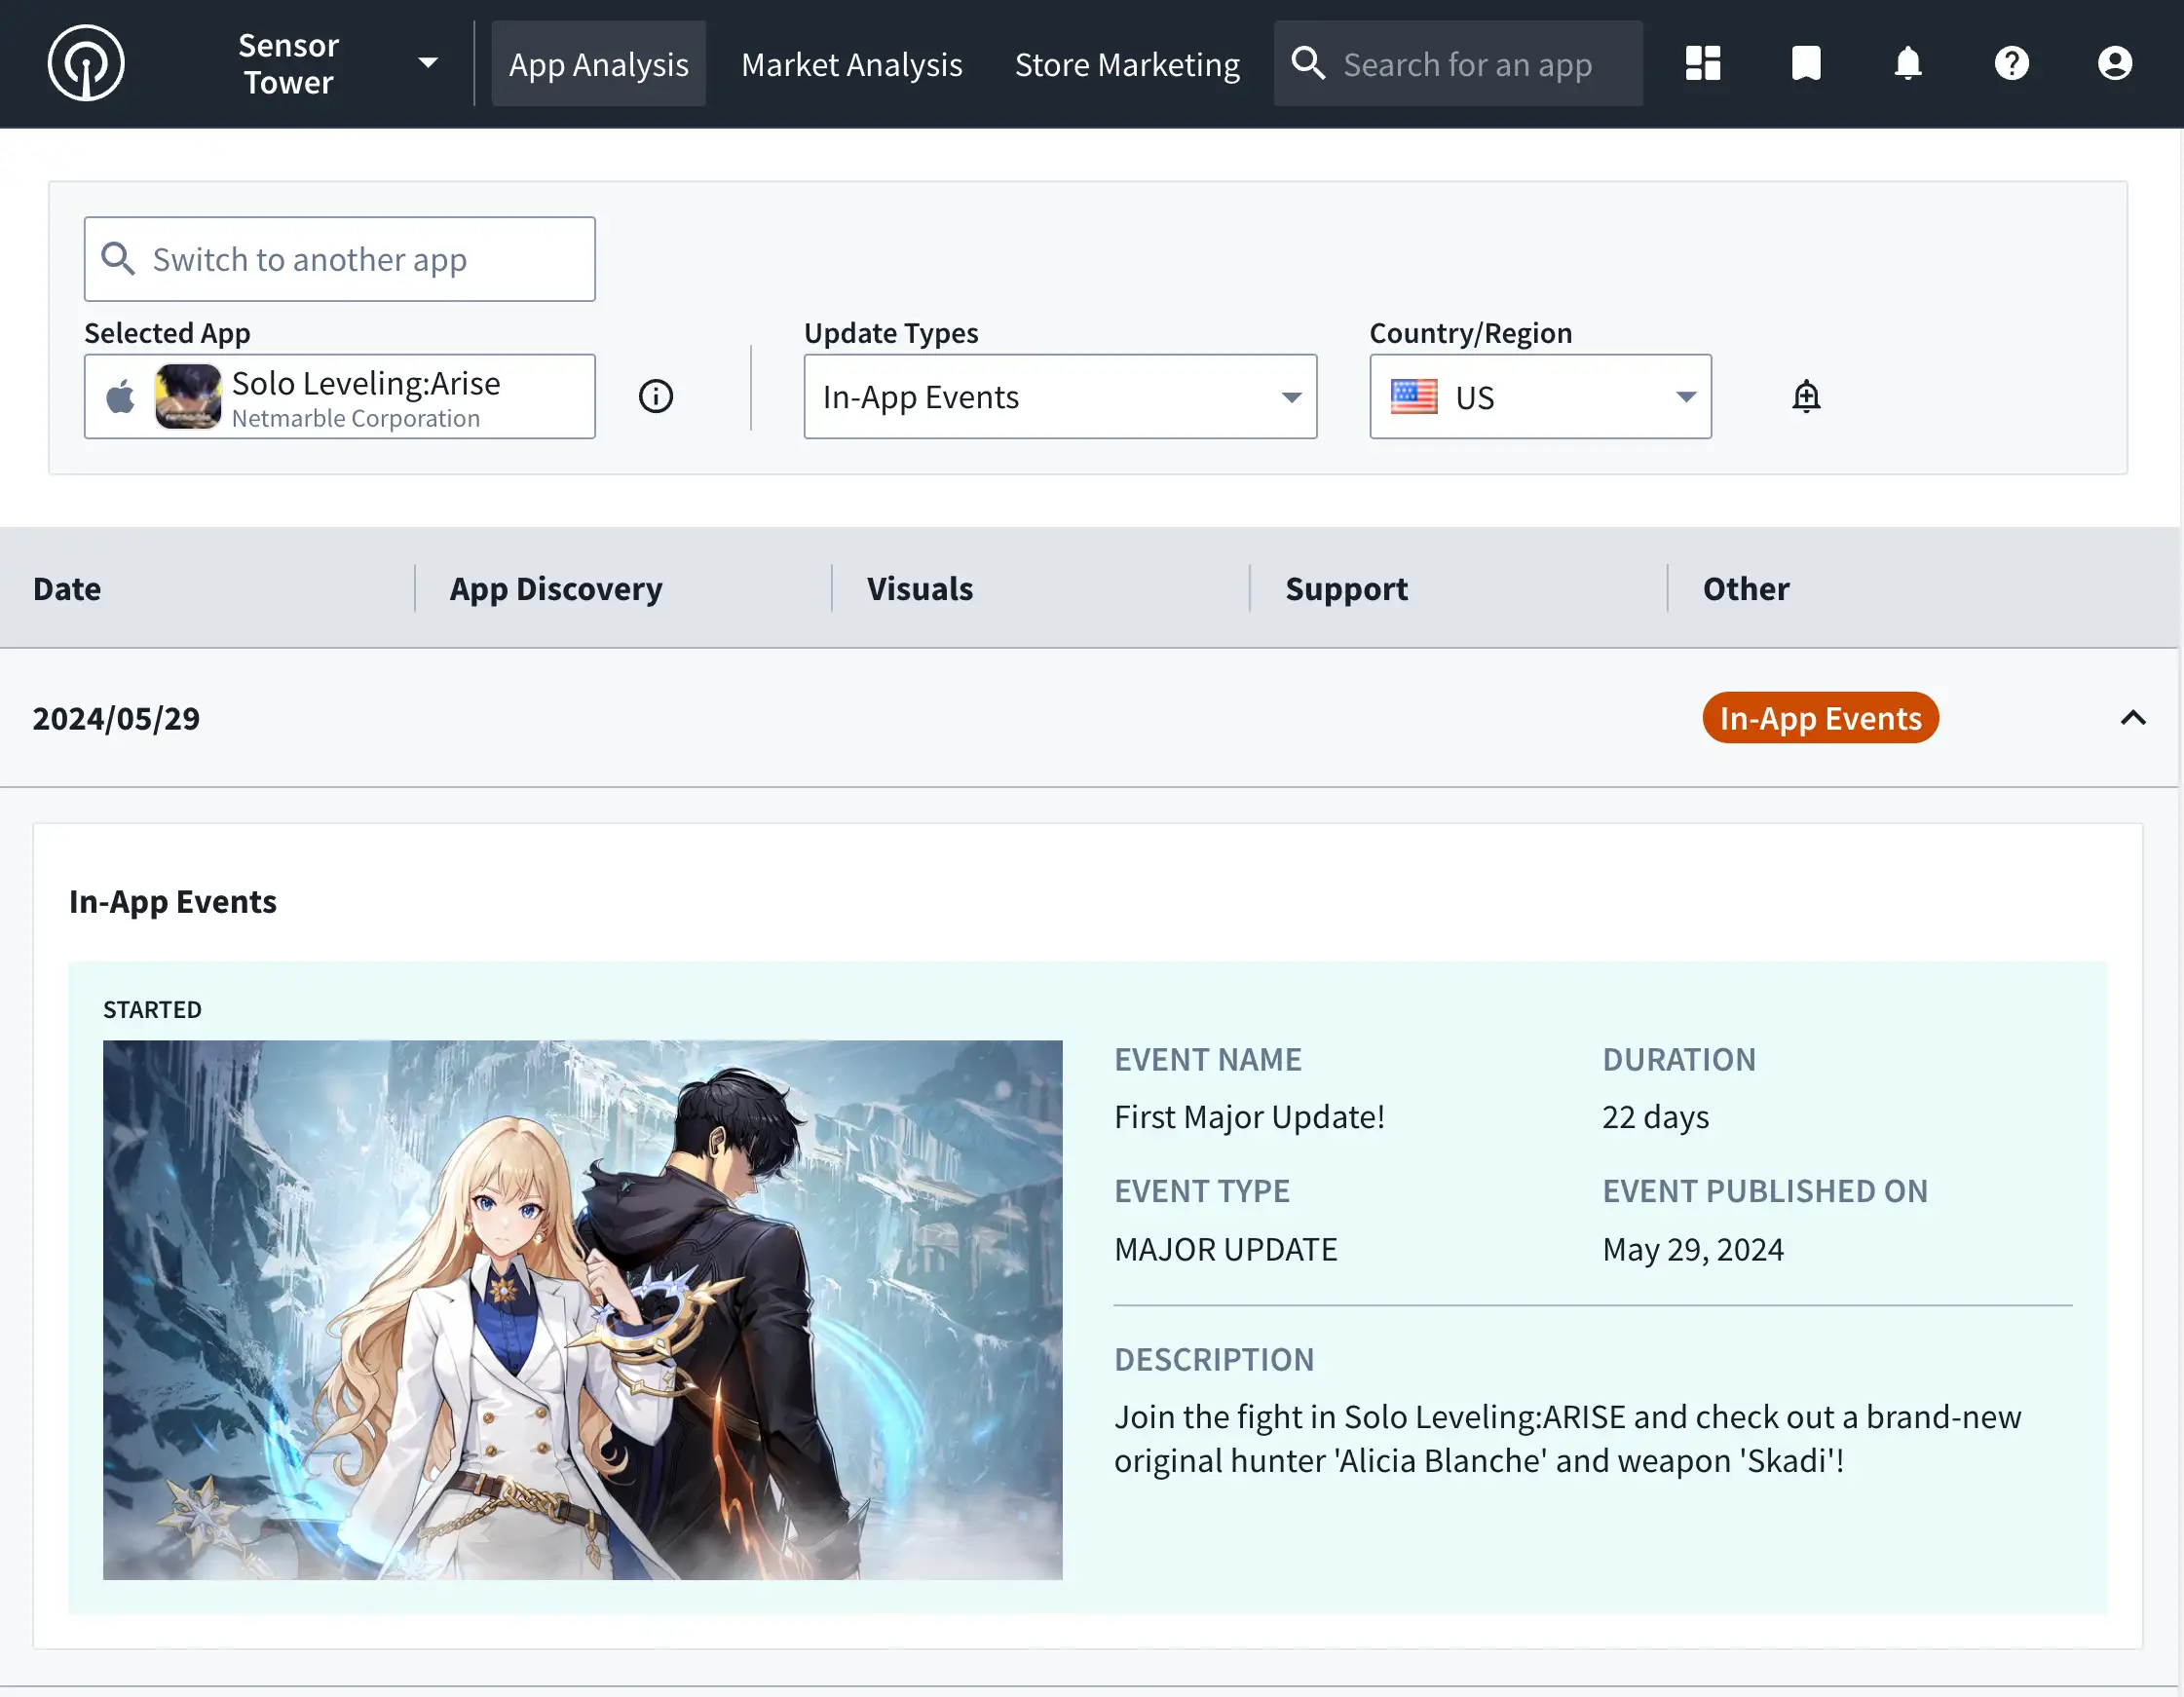Go to Store Marketing tab
This screenshot has height=1697, width=2184.
tap(1127, 64)
